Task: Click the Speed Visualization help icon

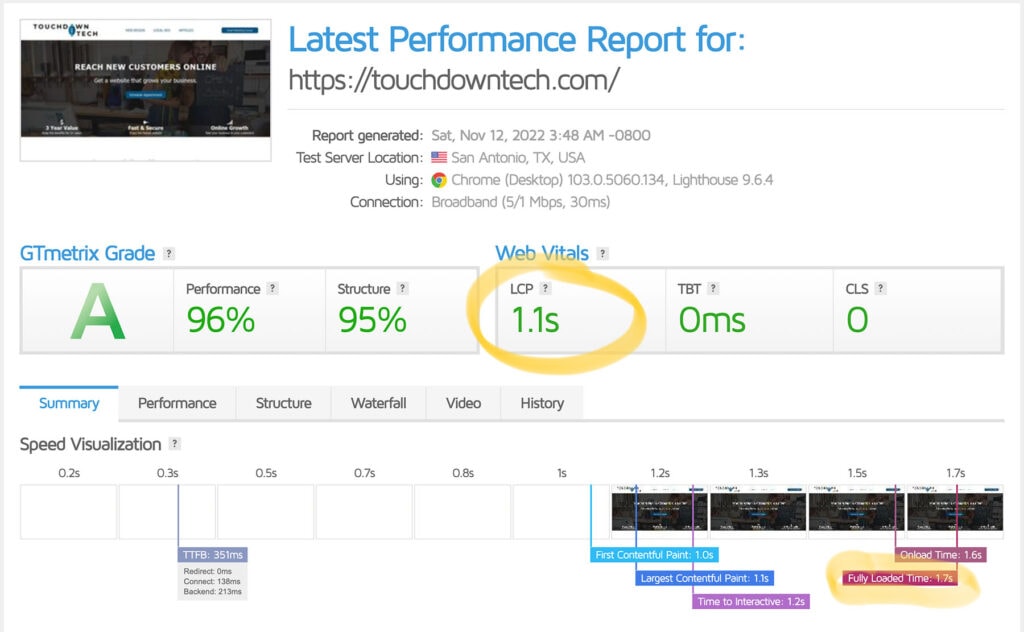Action: point(177,444)
